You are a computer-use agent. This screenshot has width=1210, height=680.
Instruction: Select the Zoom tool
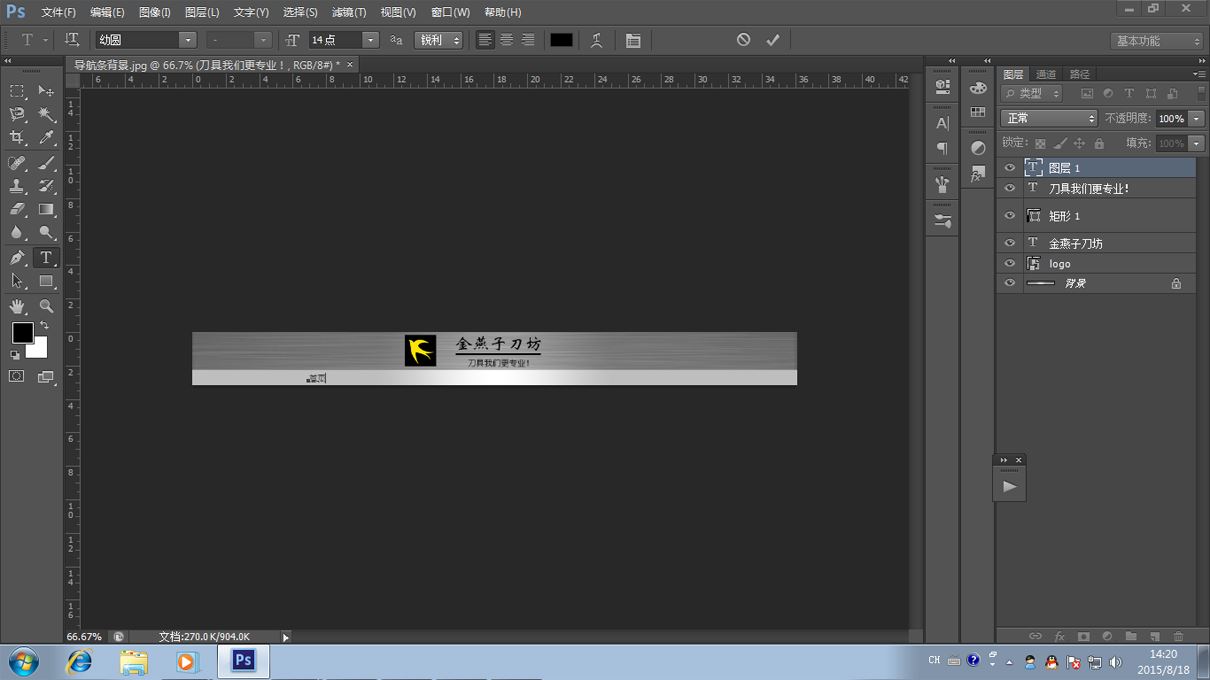coord(46,306)
